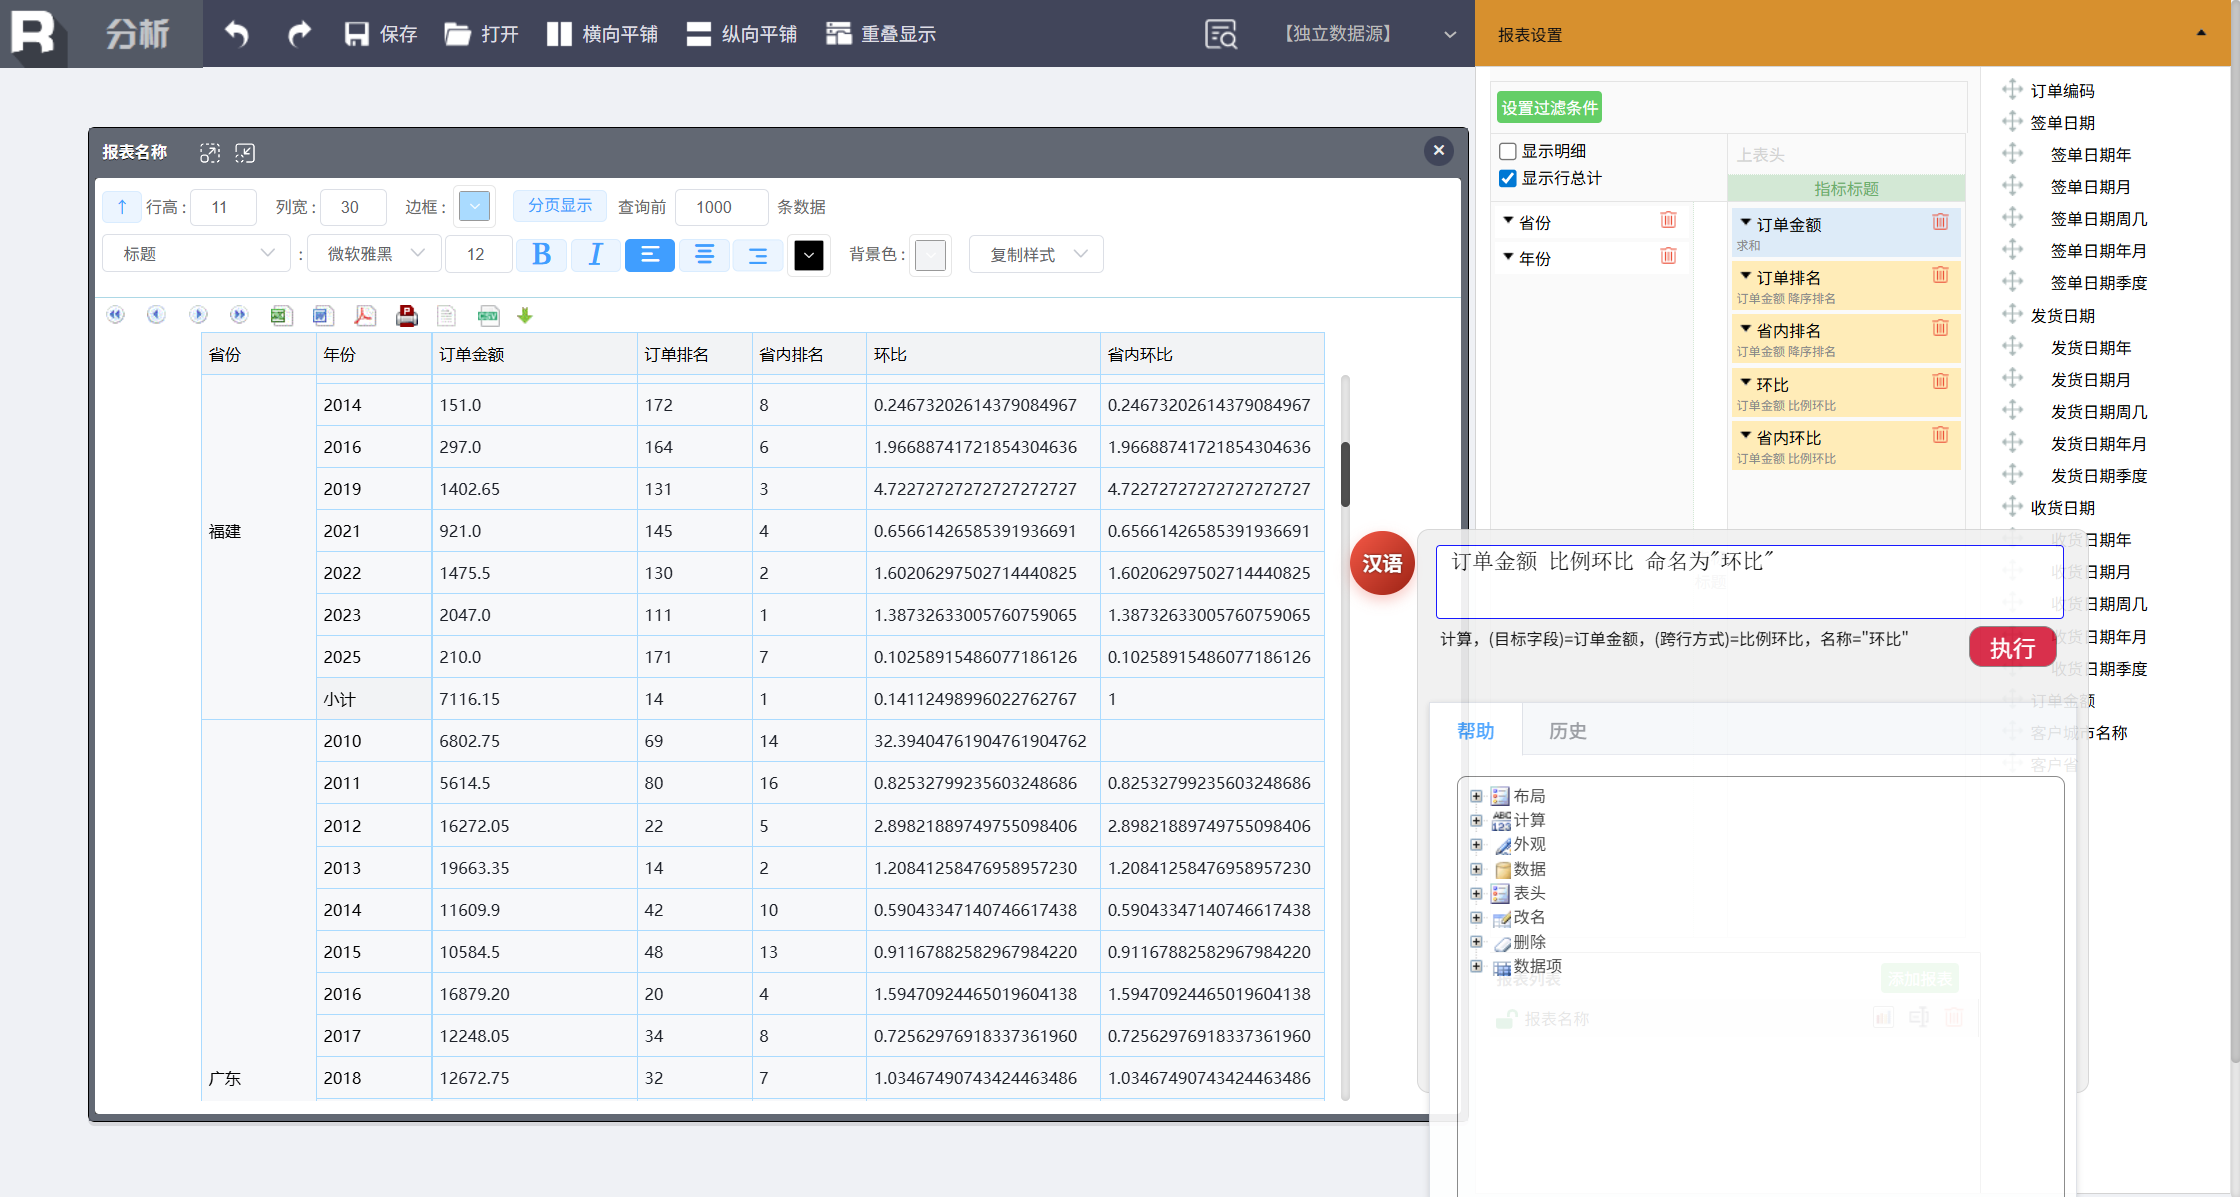This screenshot has height=1197, width=2240.
Task: Export report to Excel icon
Action: point(280,316)
